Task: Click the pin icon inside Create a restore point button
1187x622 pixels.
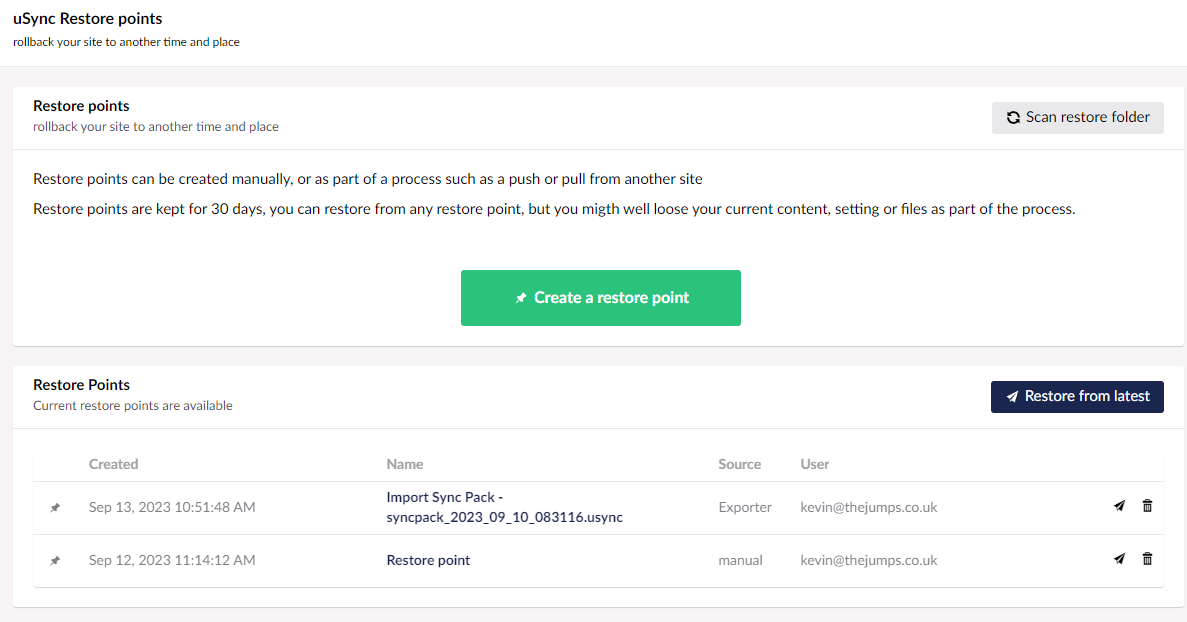Action: pos(521,297)
